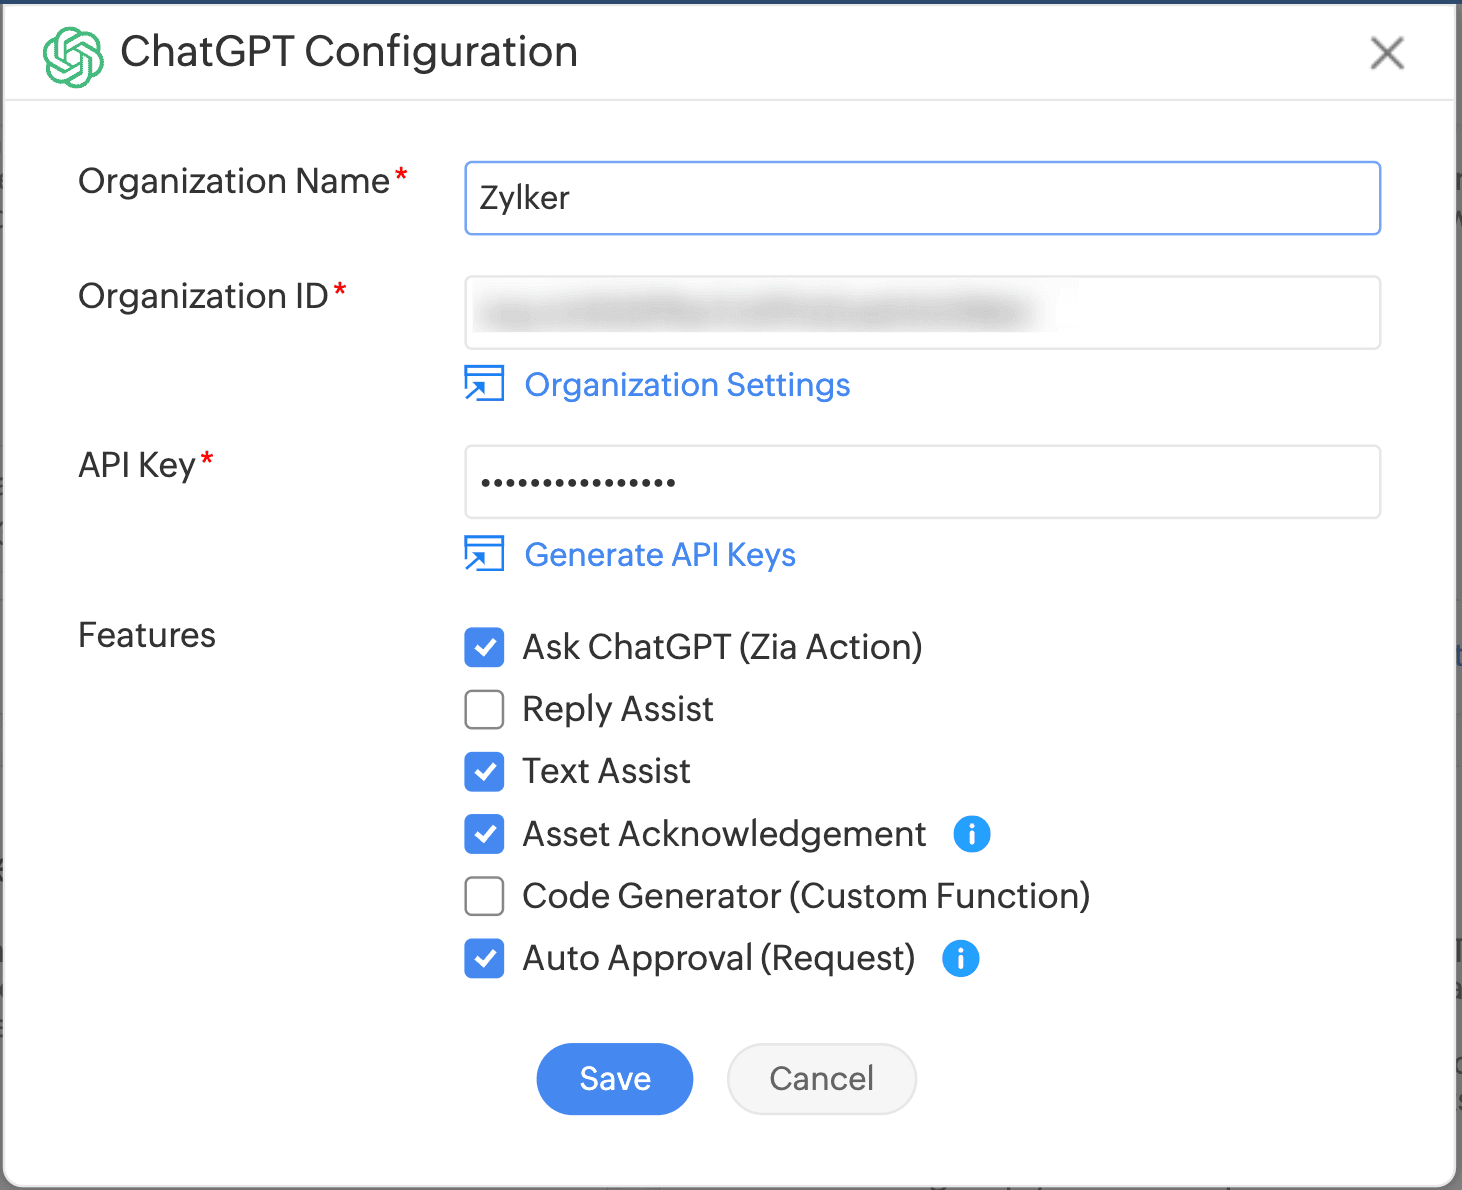Select the Organization ID input field

[x=922, y=312]
